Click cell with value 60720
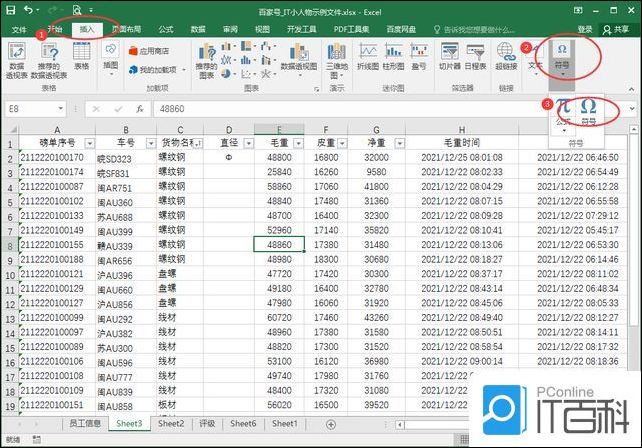Image resolution: width=642 pixels, height=448 pixels. pyautogui.click(x=279, y=318)
